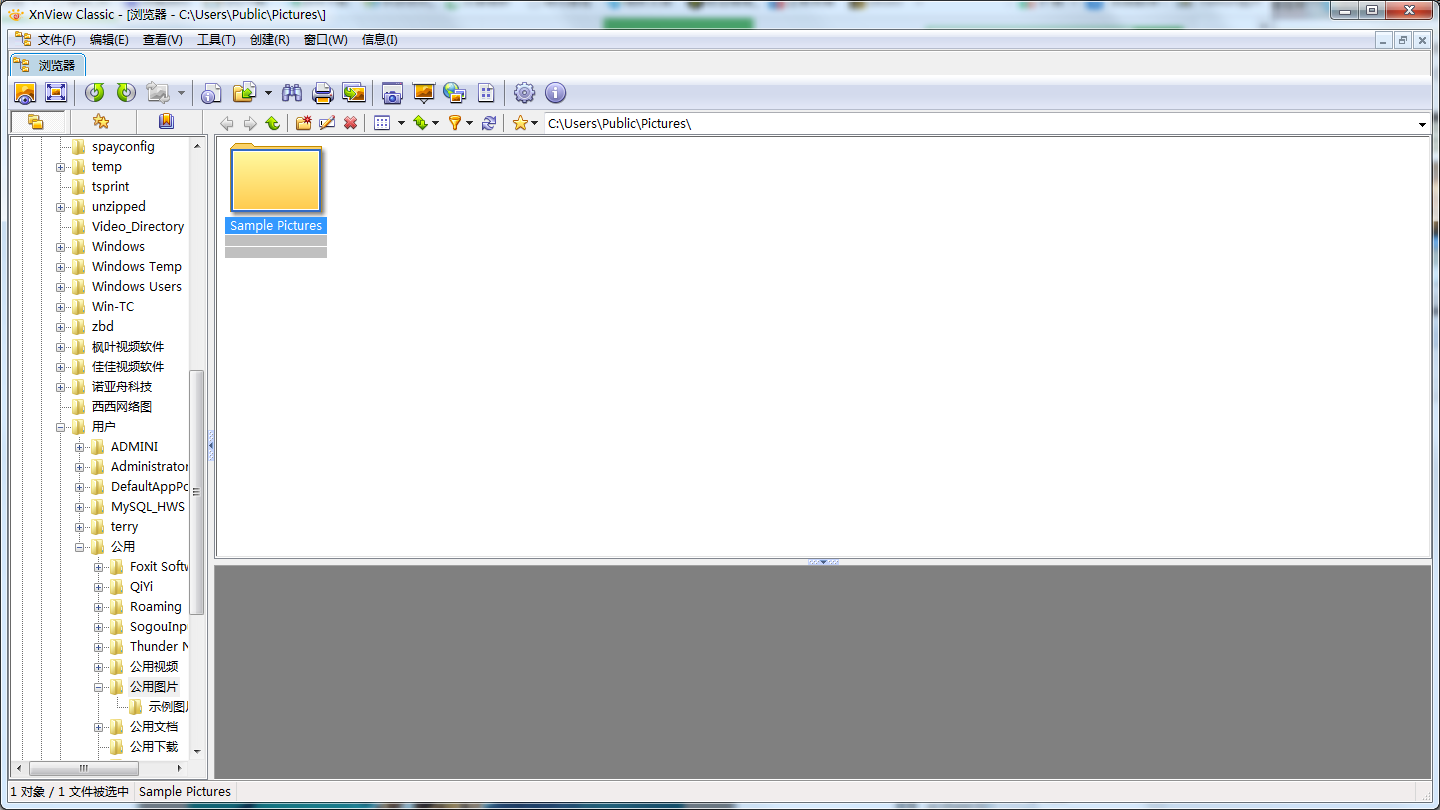Switch to the Favorites star tab

[100, 122]
